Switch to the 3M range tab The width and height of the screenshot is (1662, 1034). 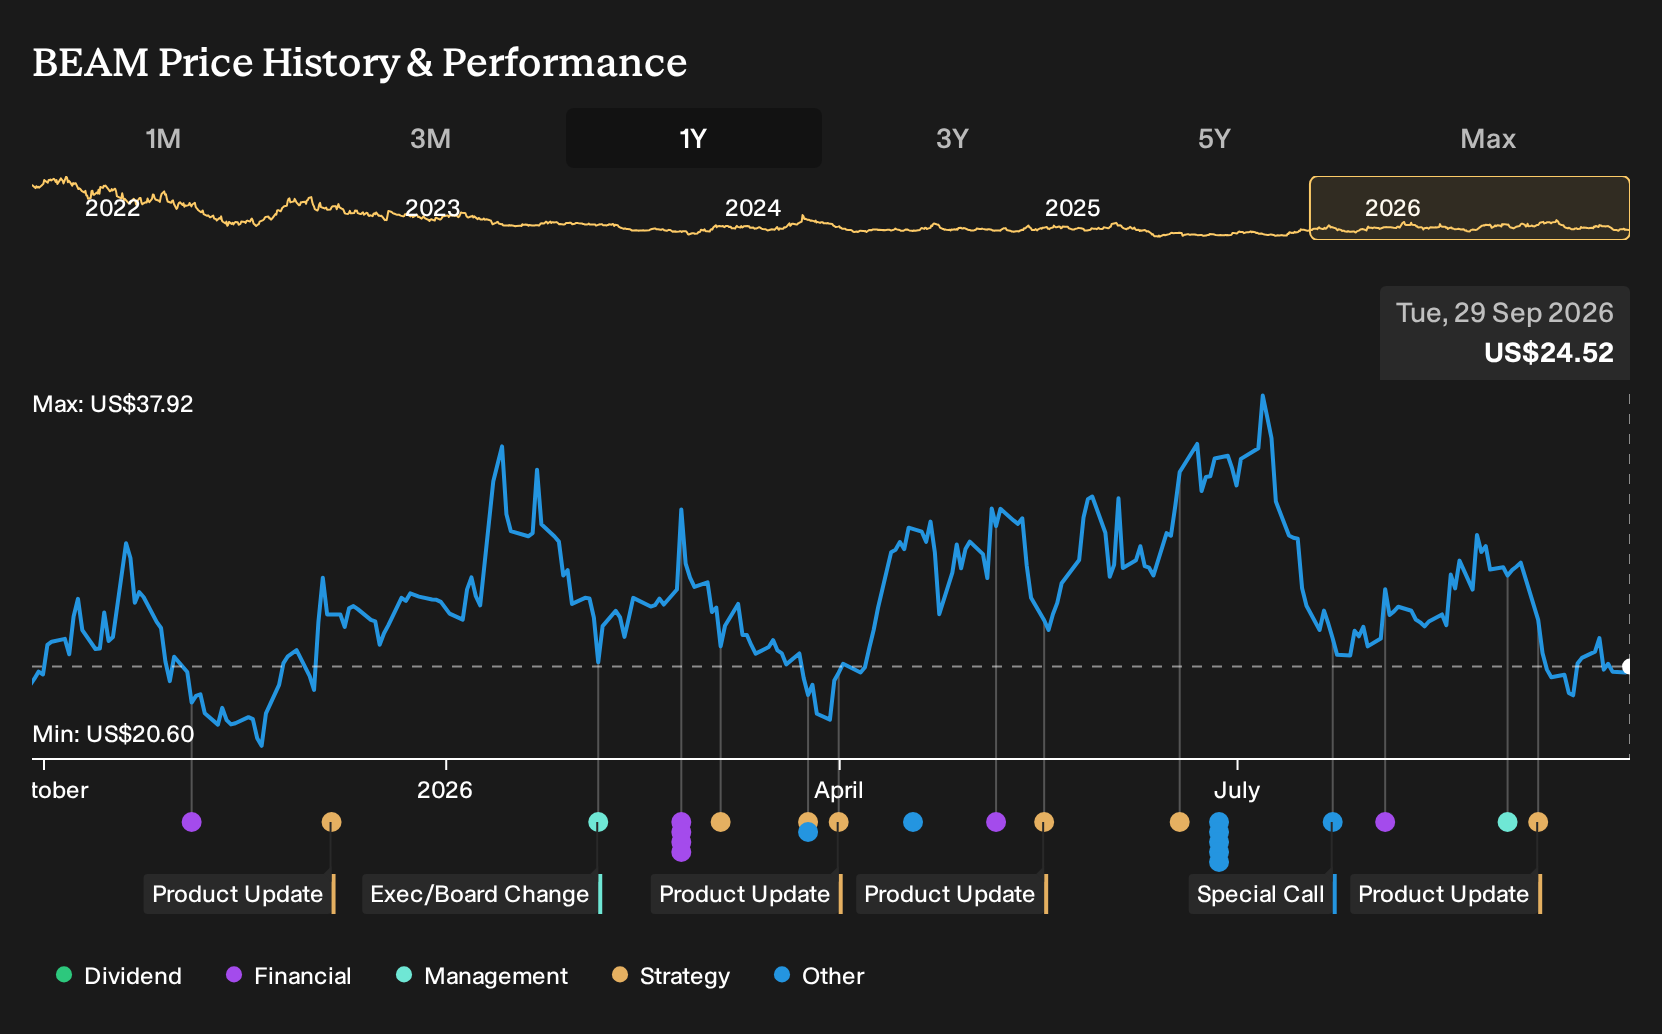tap(430, 138)
